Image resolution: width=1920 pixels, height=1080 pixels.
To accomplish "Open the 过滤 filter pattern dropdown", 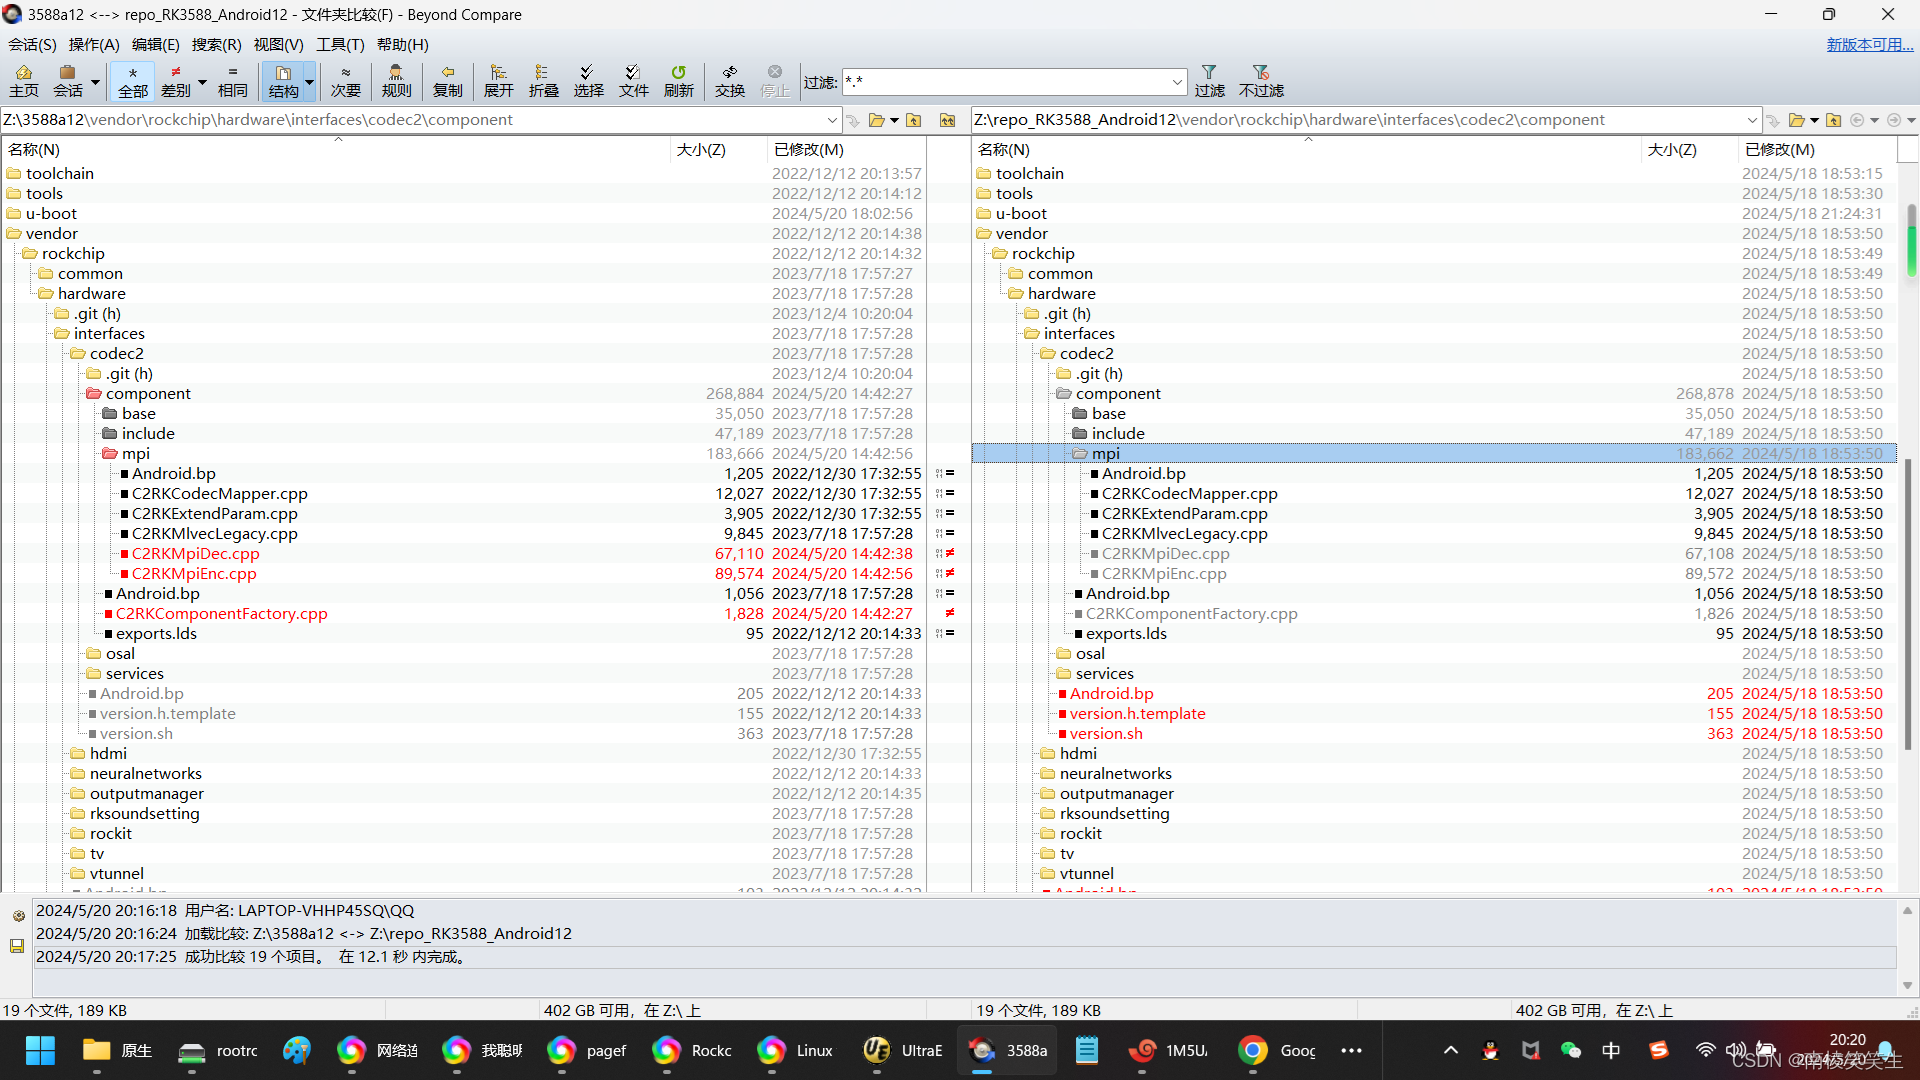I will point(1177,81).
